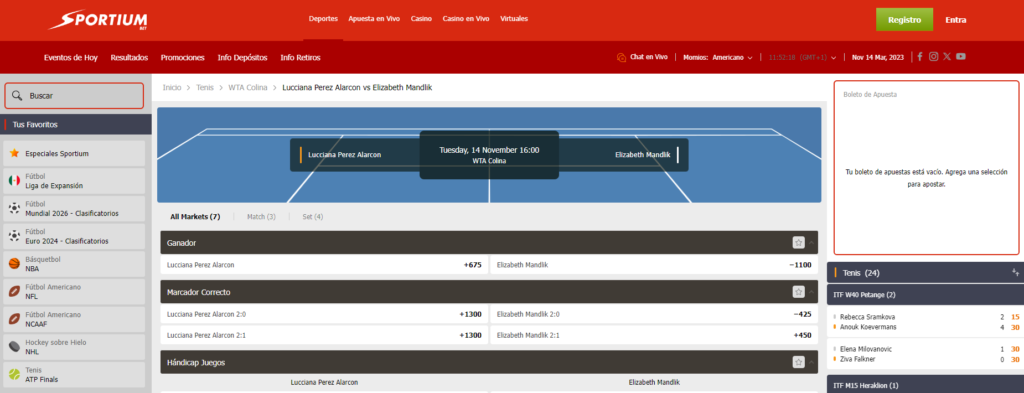This screenshot has height=393, width=1024.
Task: Focus the Buscar search field
Action: tap(74, 95)
